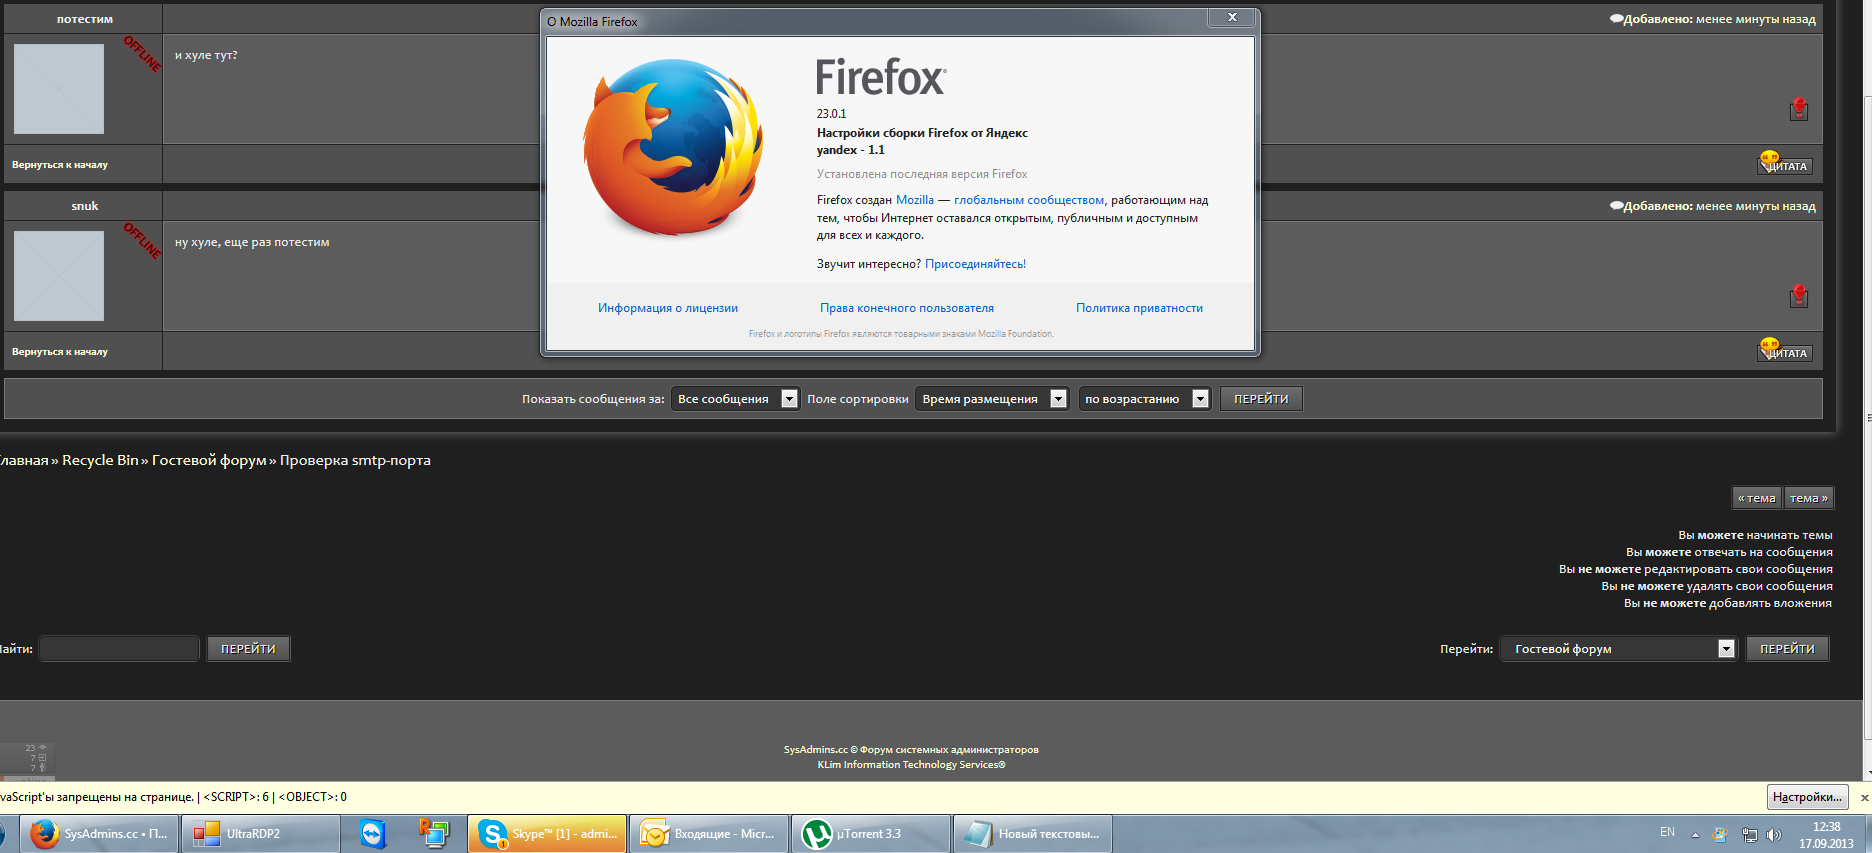Click the remote desktop taskbar icon
1872x853 pixels.
tap(434, 834)
